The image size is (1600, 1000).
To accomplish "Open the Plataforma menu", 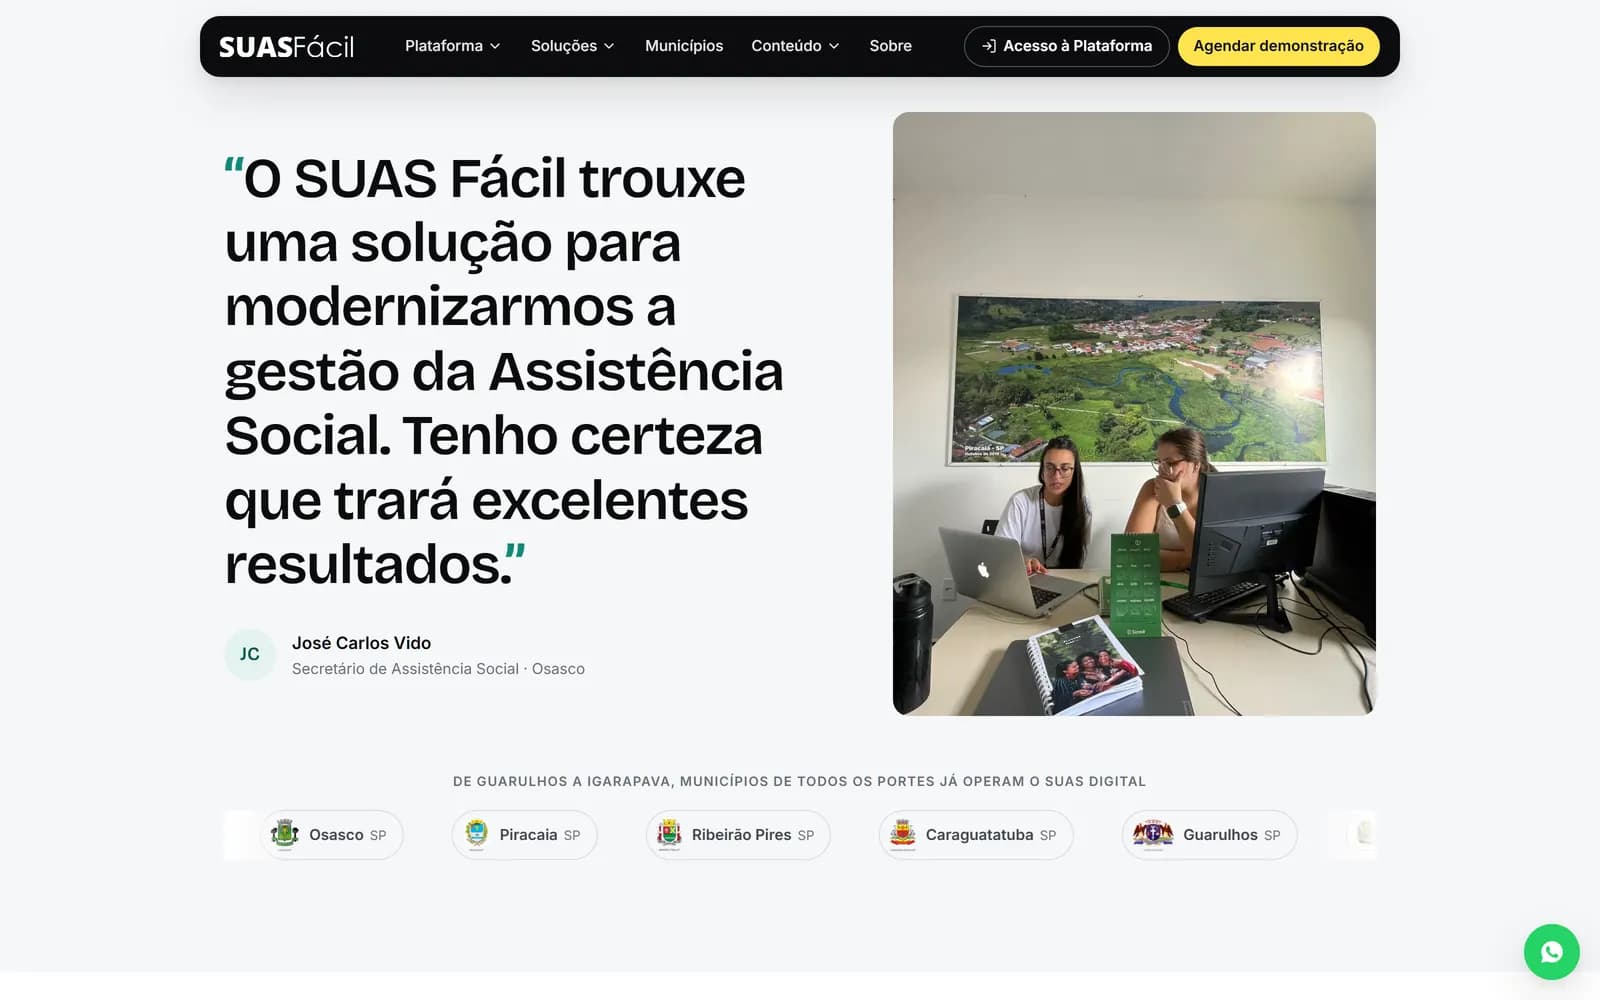I will tap(452, 46).
